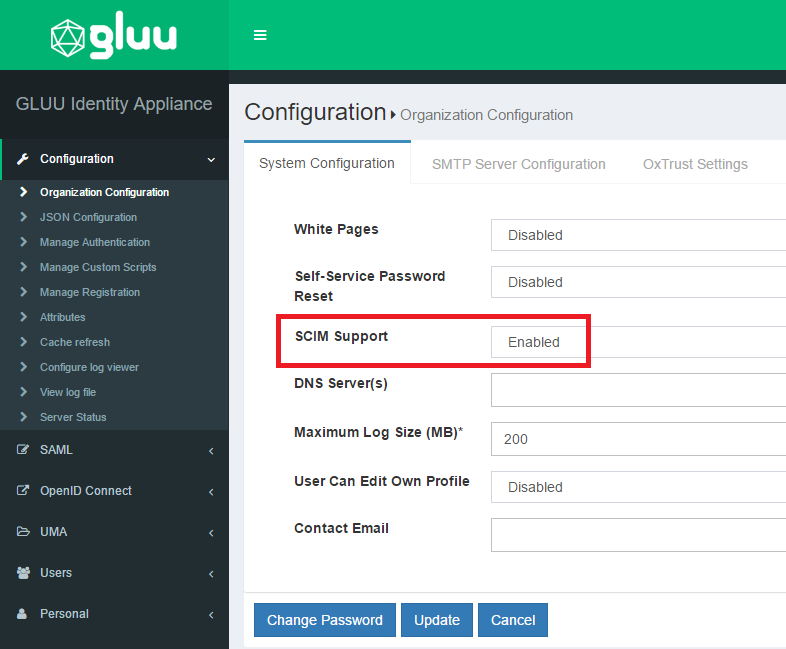
Task: Switch to OxTrust Settings tab
Action: (x=695, y=164)
